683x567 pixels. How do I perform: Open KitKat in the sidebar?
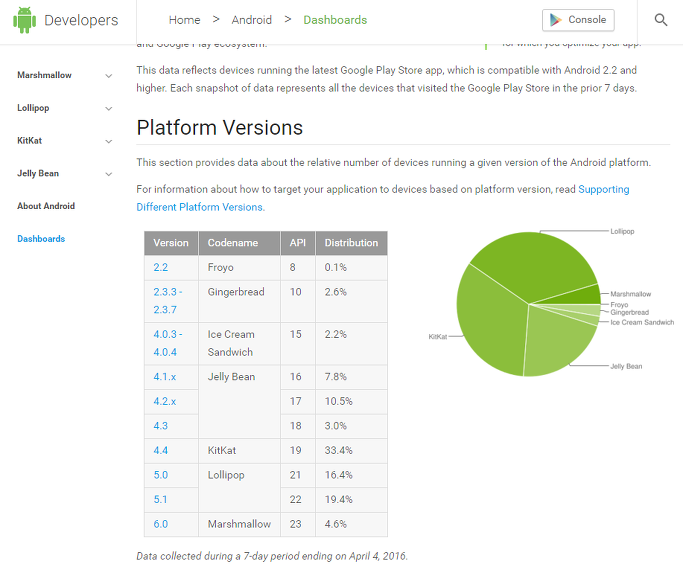pyautogui.click(x=30, y=141)
